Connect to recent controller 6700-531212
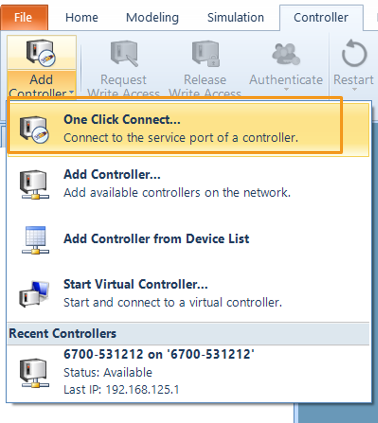This screenshot has width=378, height=423. click(x=188, y=372)
